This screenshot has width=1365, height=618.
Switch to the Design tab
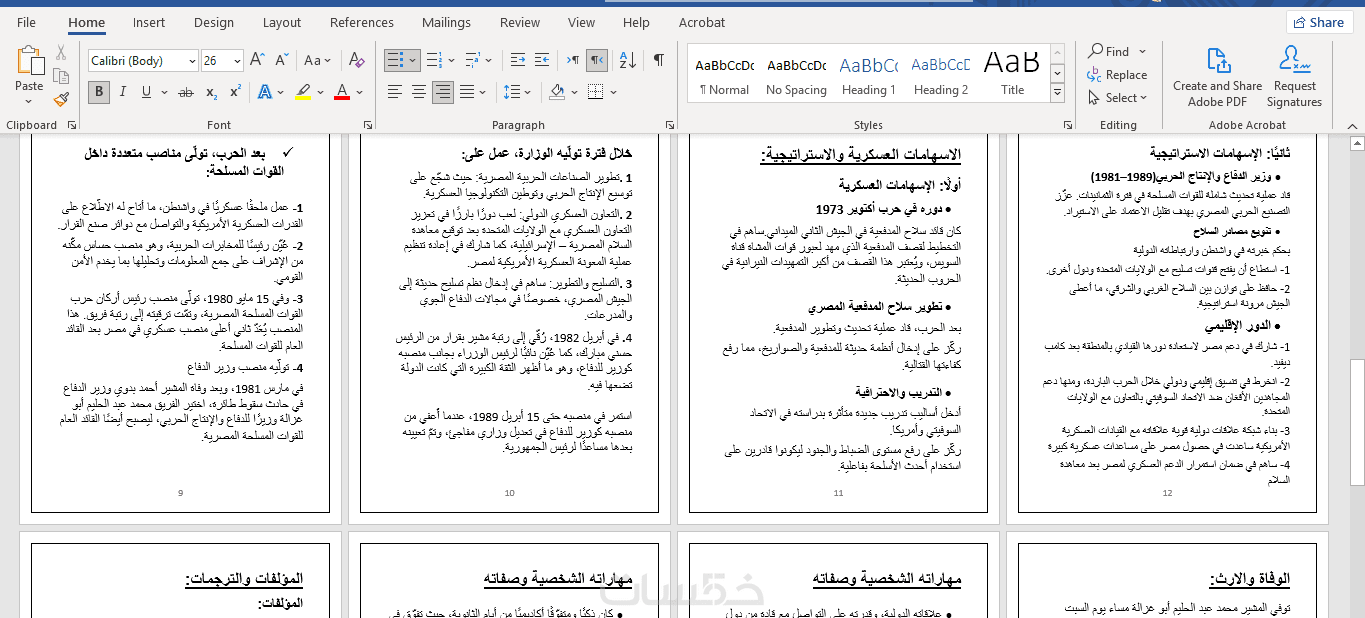point(214,22)
